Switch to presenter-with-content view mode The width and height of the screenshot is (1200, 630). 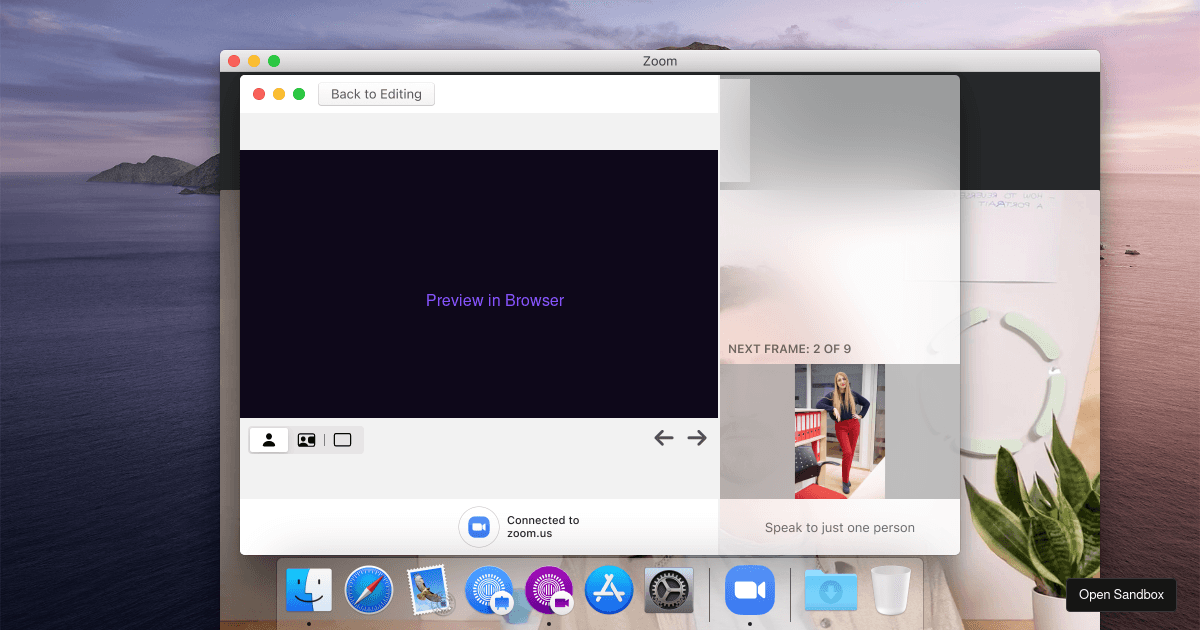click(x=306, y=440)
